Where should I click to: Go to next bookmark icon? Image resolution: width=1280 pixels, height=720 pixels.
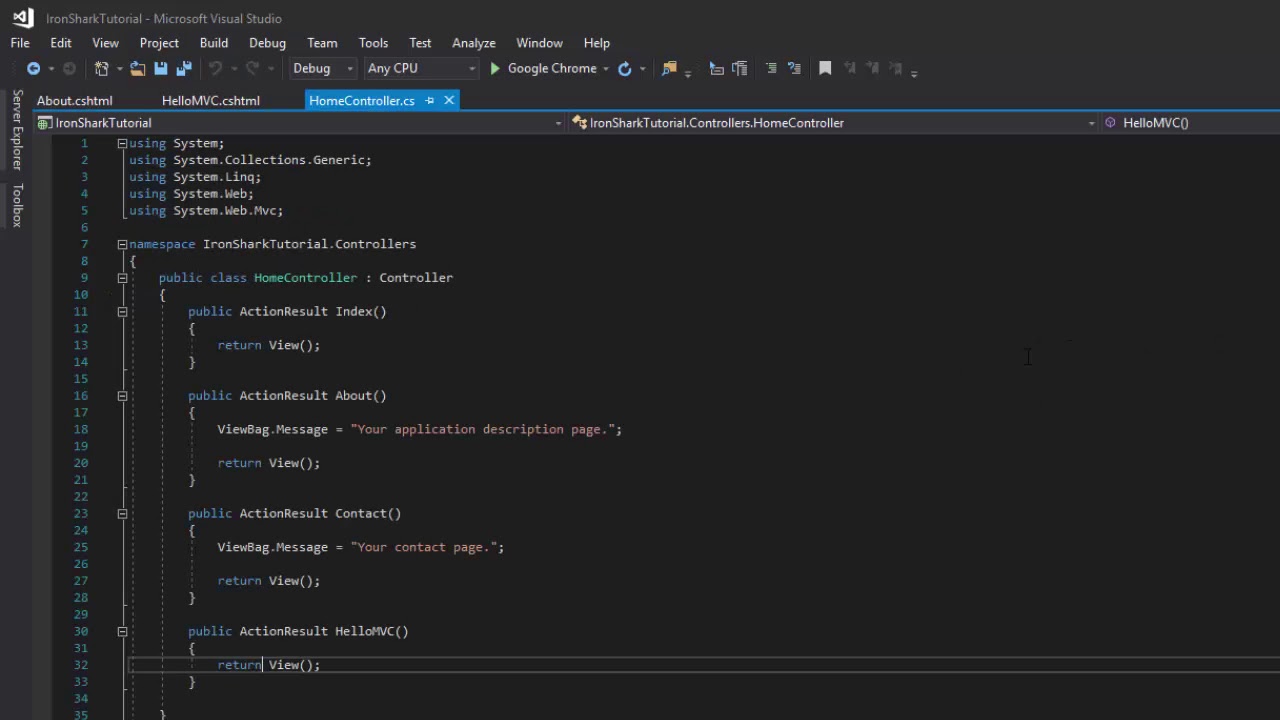click(x=873, y=69)
